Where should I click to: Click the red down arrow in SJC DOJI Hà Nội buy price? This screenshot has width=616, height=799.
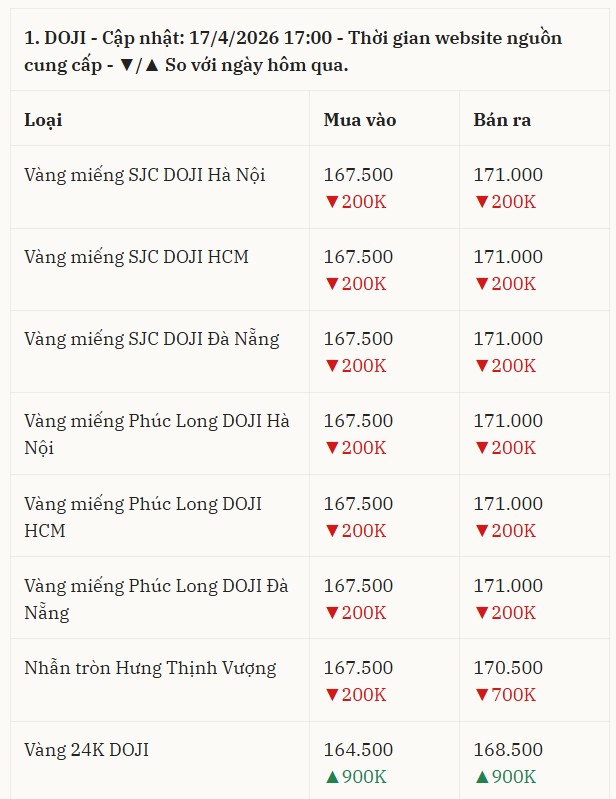point(332,202)
